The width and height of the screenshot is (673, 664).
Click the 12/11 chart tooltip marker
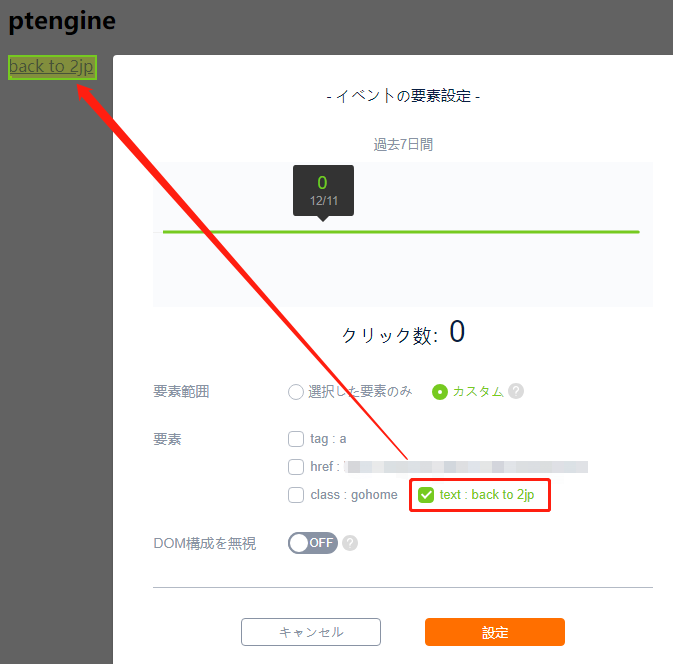(x=323, y=191)
